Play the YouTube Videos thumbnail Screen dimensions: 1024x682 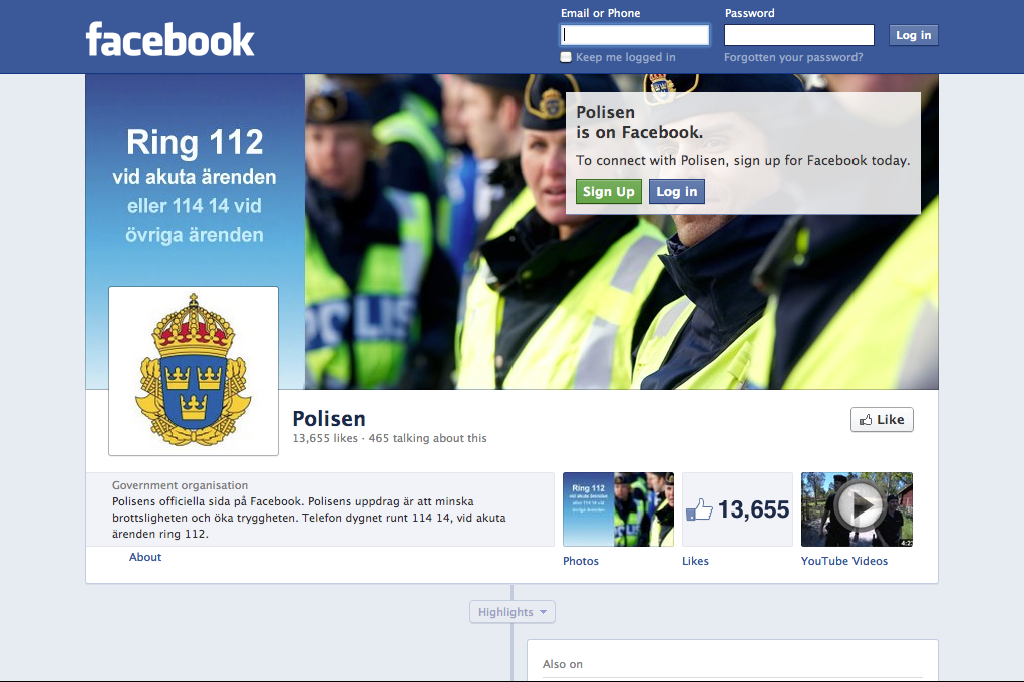[857, 509]
